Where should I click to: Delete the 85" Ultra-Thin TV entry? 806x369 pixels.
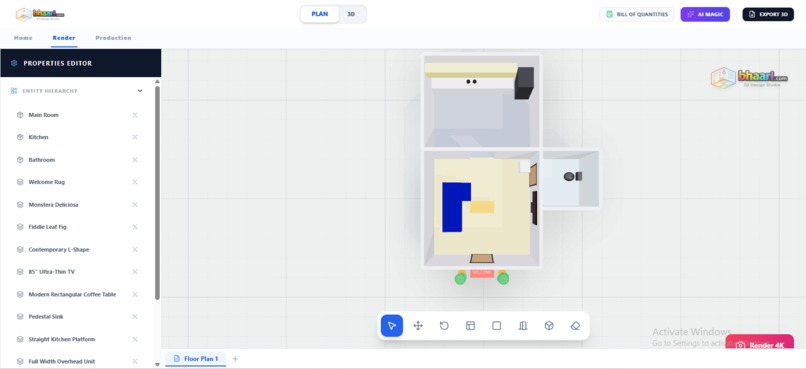135,272
